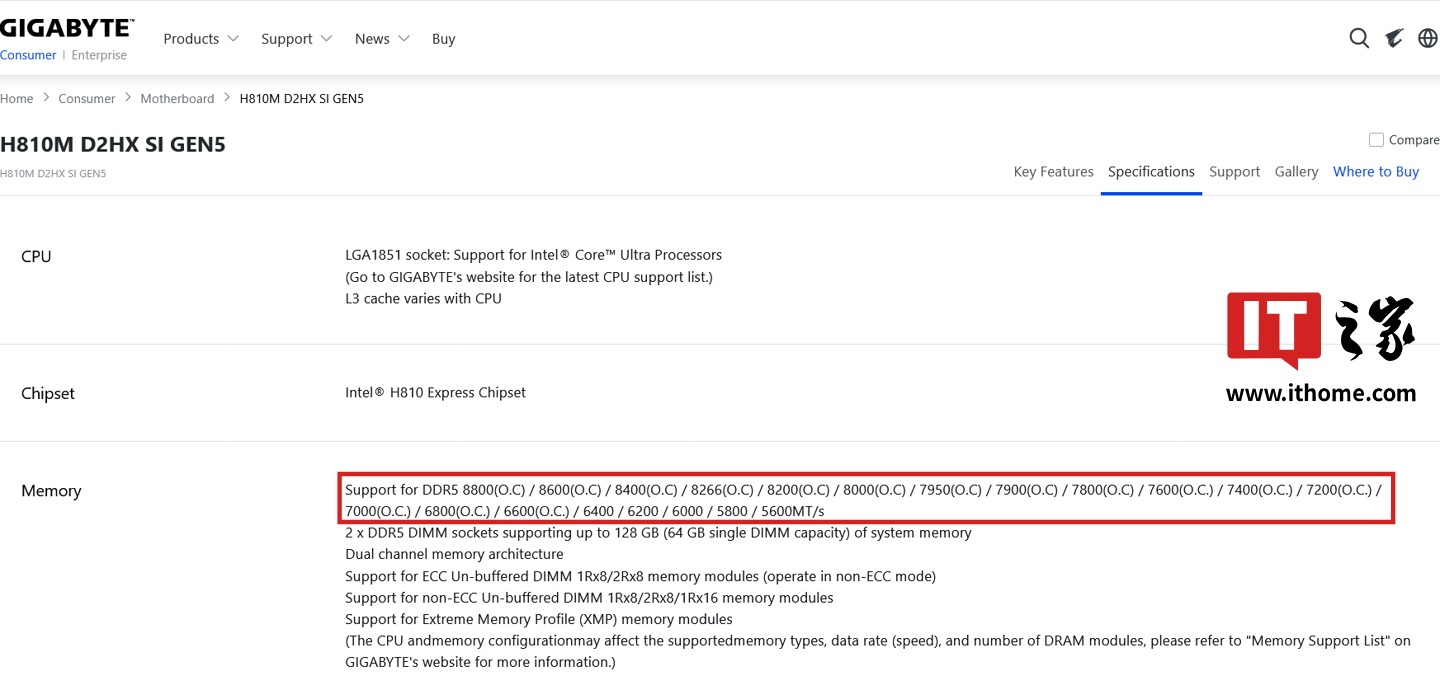Click Consumer in the breadcrumb trail
This screenshot has width=1440, height=690.
(x=87, y=99)
